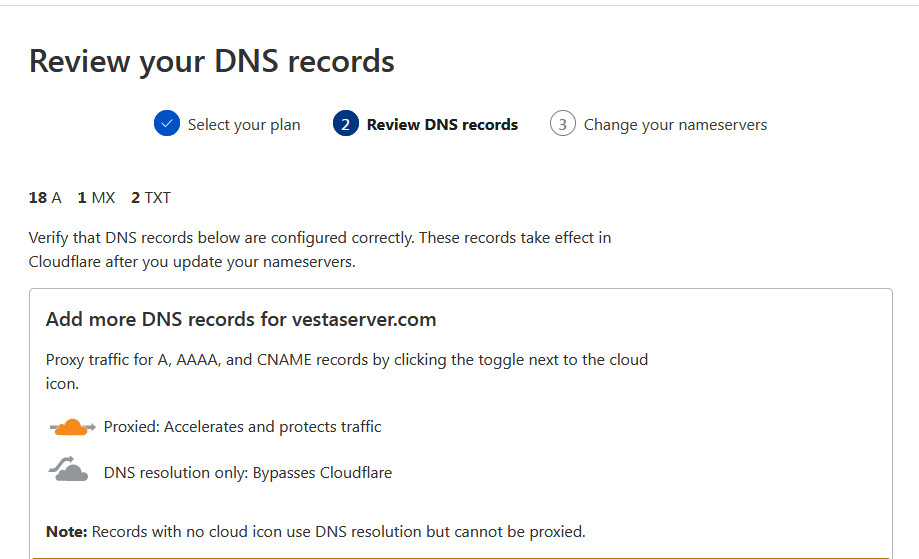Select the Review DNS records step label
Screen dimensions: 919x559
(x=442, y=125)
